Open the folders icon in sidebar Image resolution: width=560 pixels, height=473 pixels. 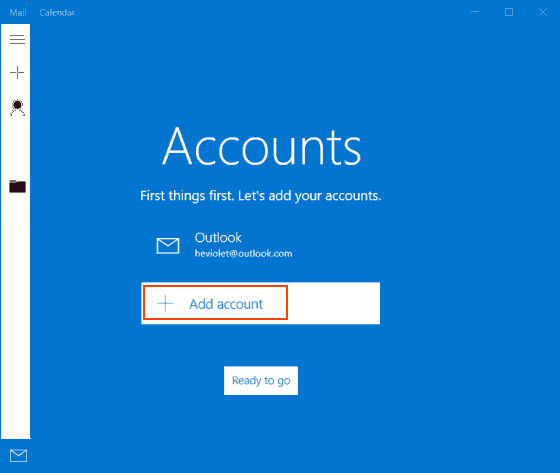[17, 186]
